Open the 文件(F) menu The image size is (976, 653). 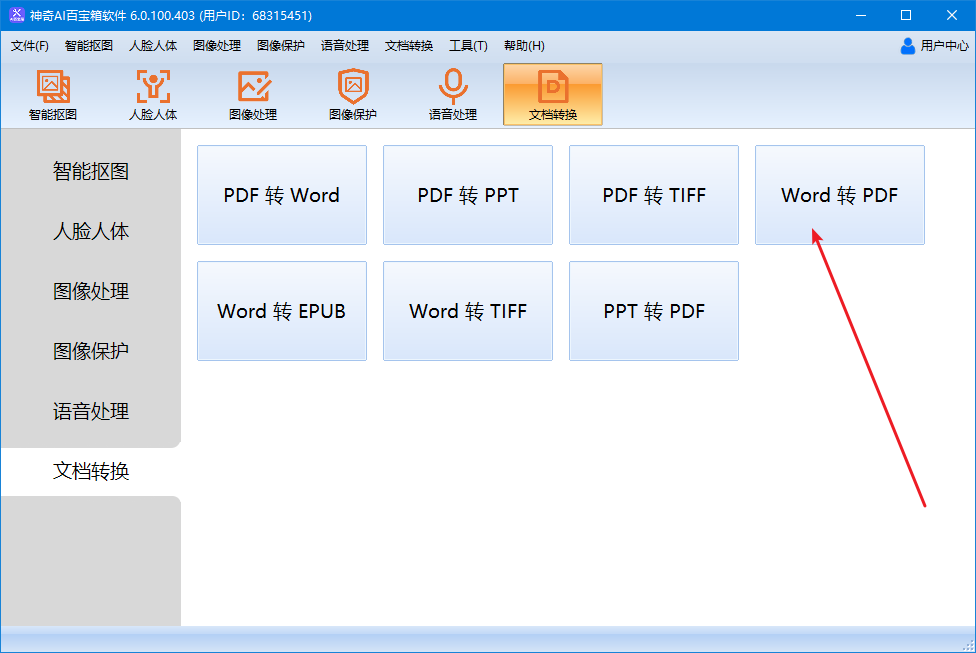click(30, 46)
